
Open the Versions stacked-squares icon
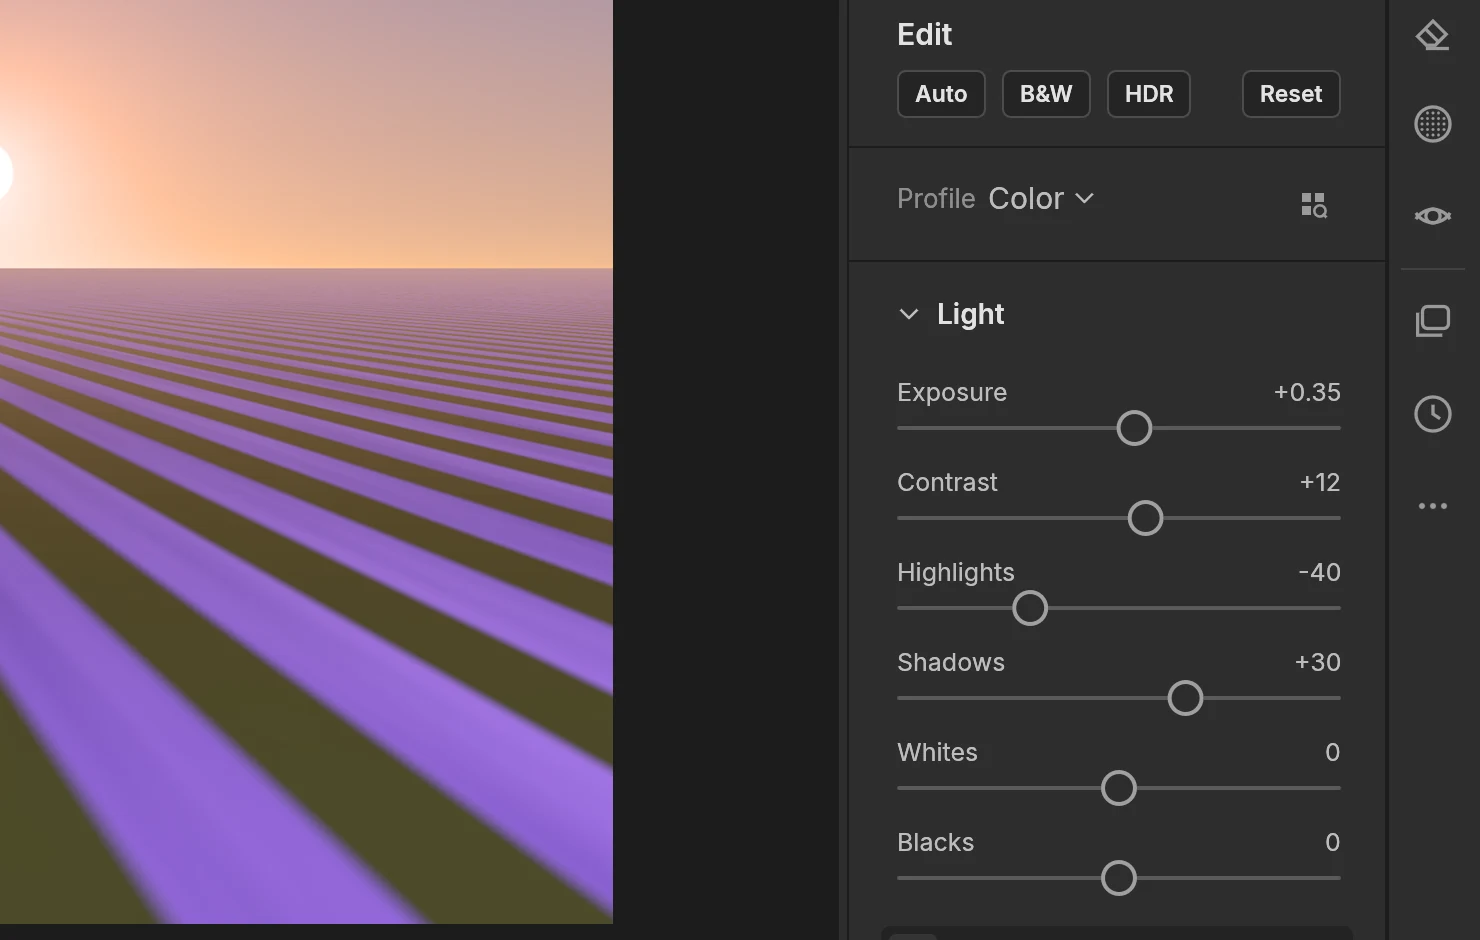(1433, 321)
